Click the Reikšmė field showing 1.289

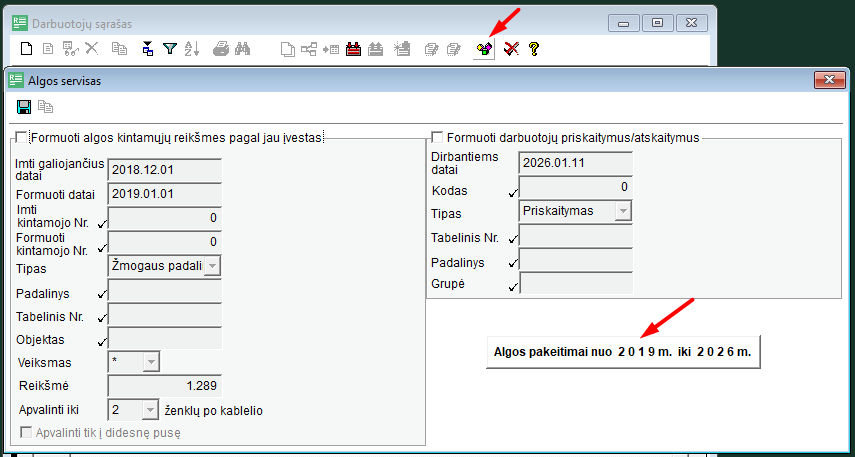pyautogui.click(x=164, y=385)
